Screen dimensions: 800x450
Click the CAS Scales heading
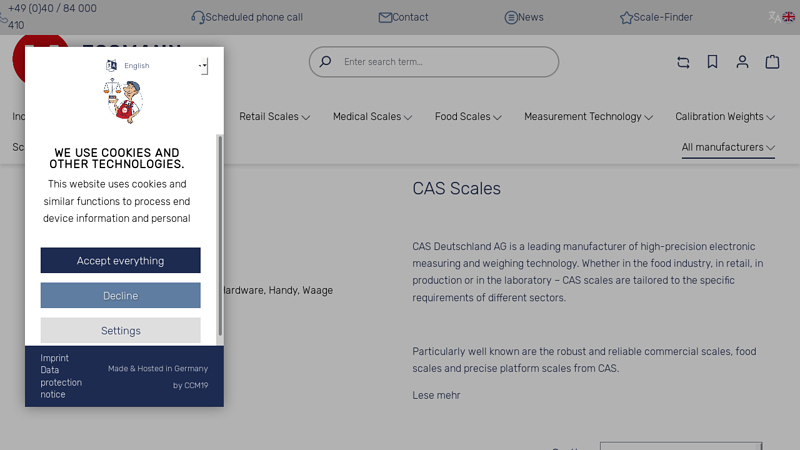[457, 189]
